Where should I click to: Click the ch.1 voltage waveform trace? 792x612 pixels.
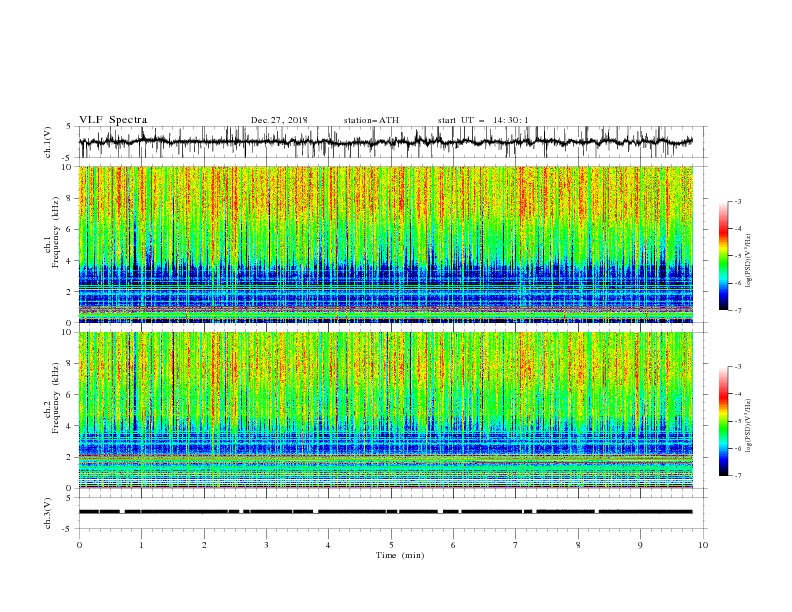tap(385, 142)
